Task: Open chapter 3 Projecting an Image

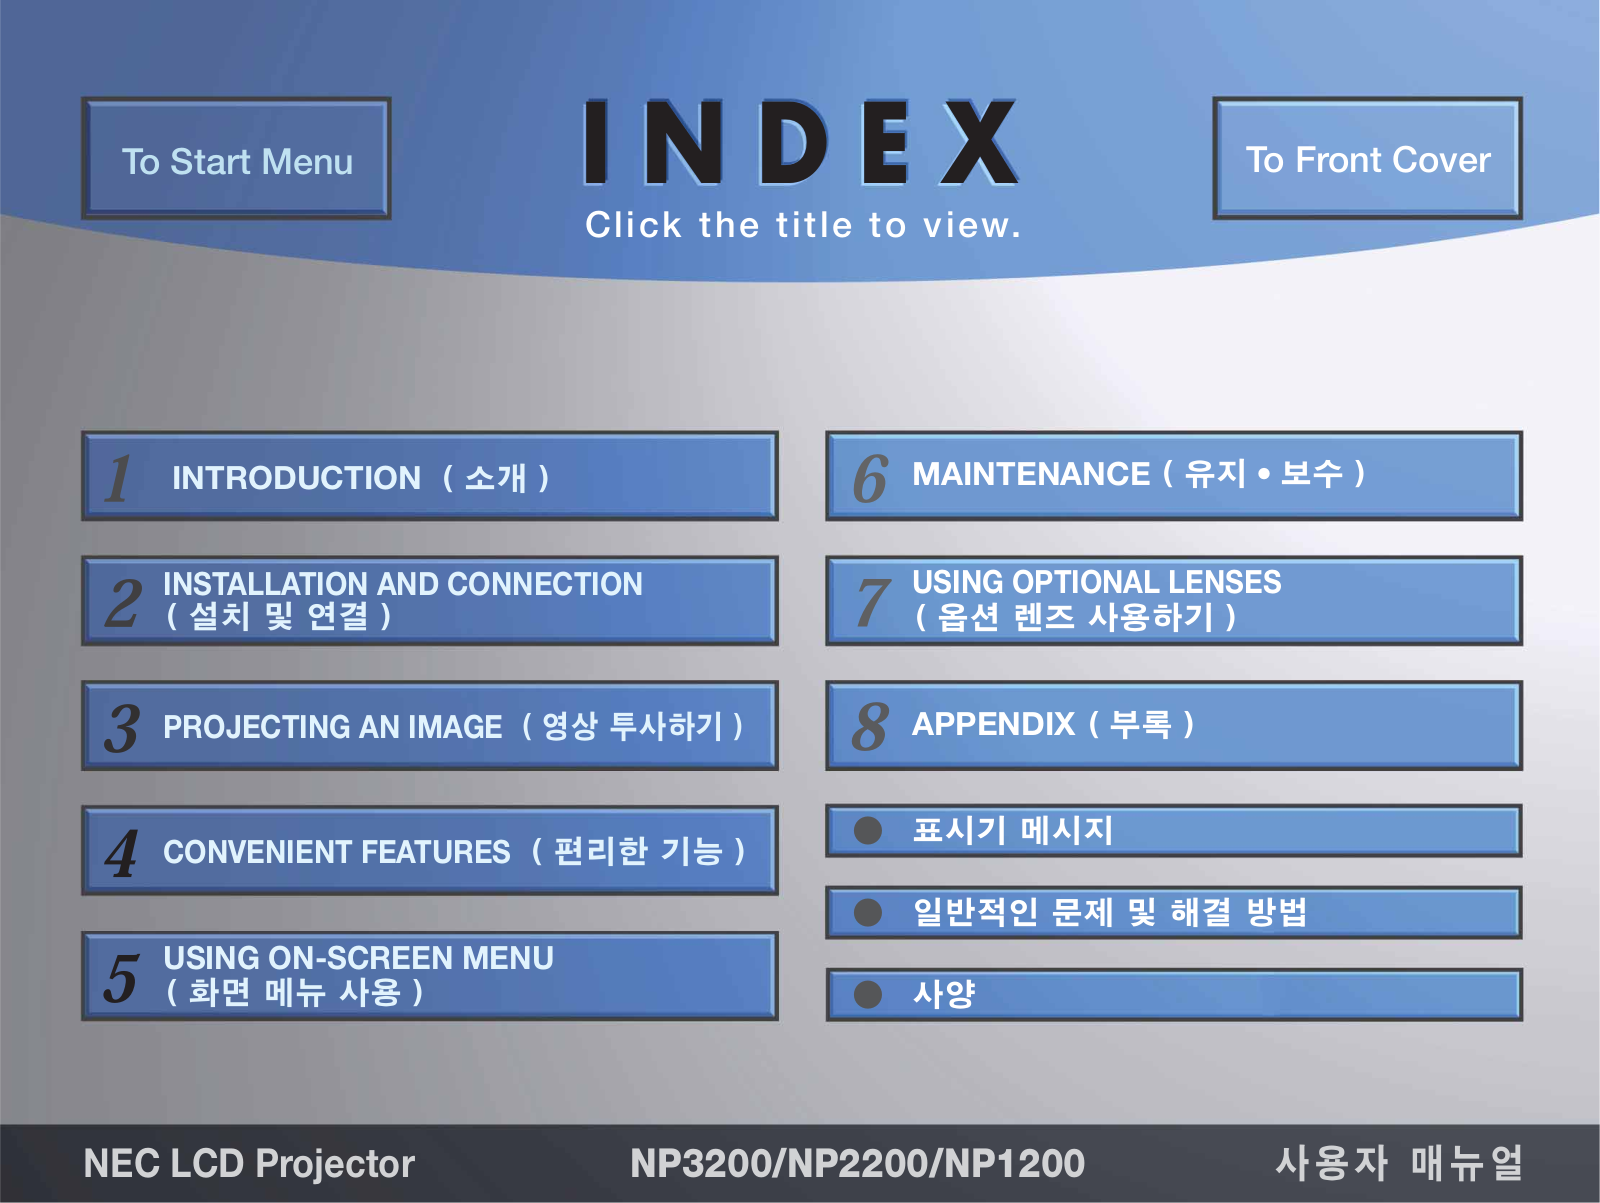Action: (x=430, y=726)
